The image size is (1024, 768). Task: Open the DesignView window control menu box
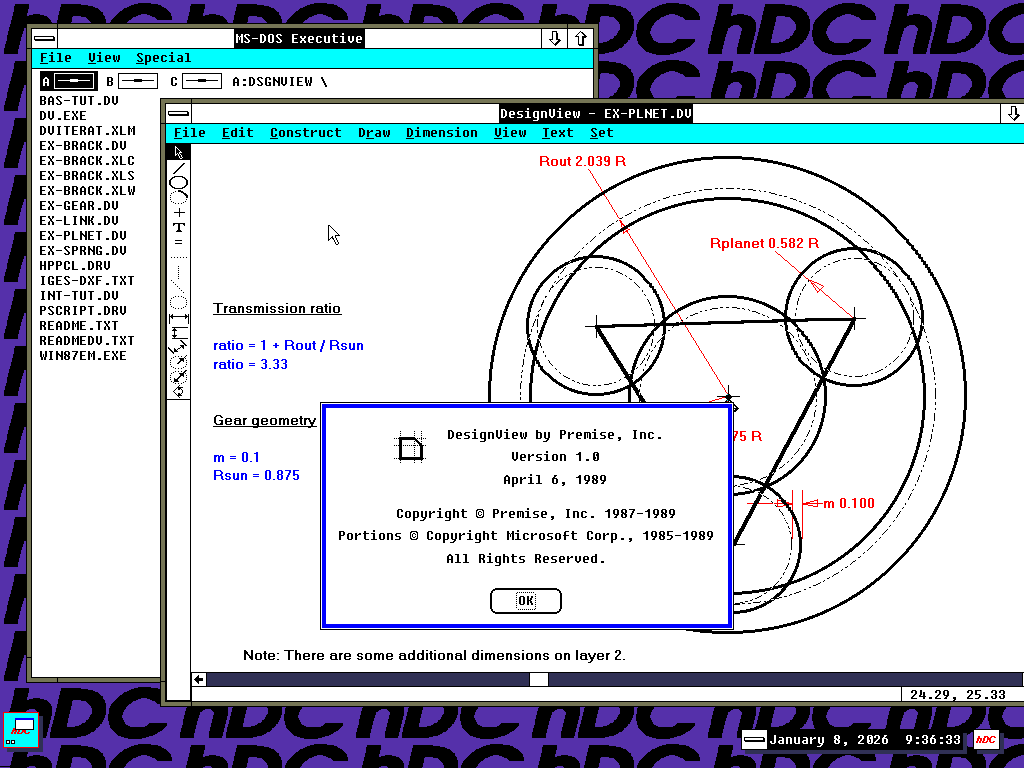(x=178, y=113)
